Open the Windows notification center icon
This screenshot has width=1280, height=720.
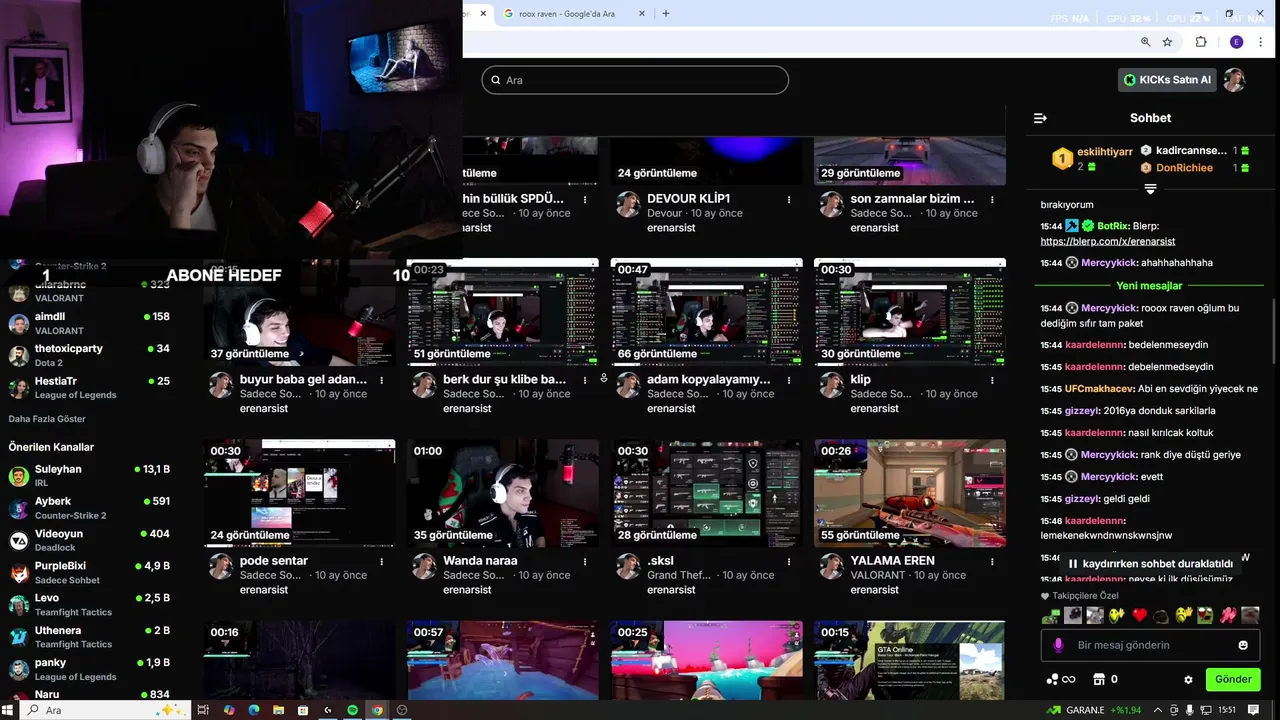click(x=1254, y=710)
